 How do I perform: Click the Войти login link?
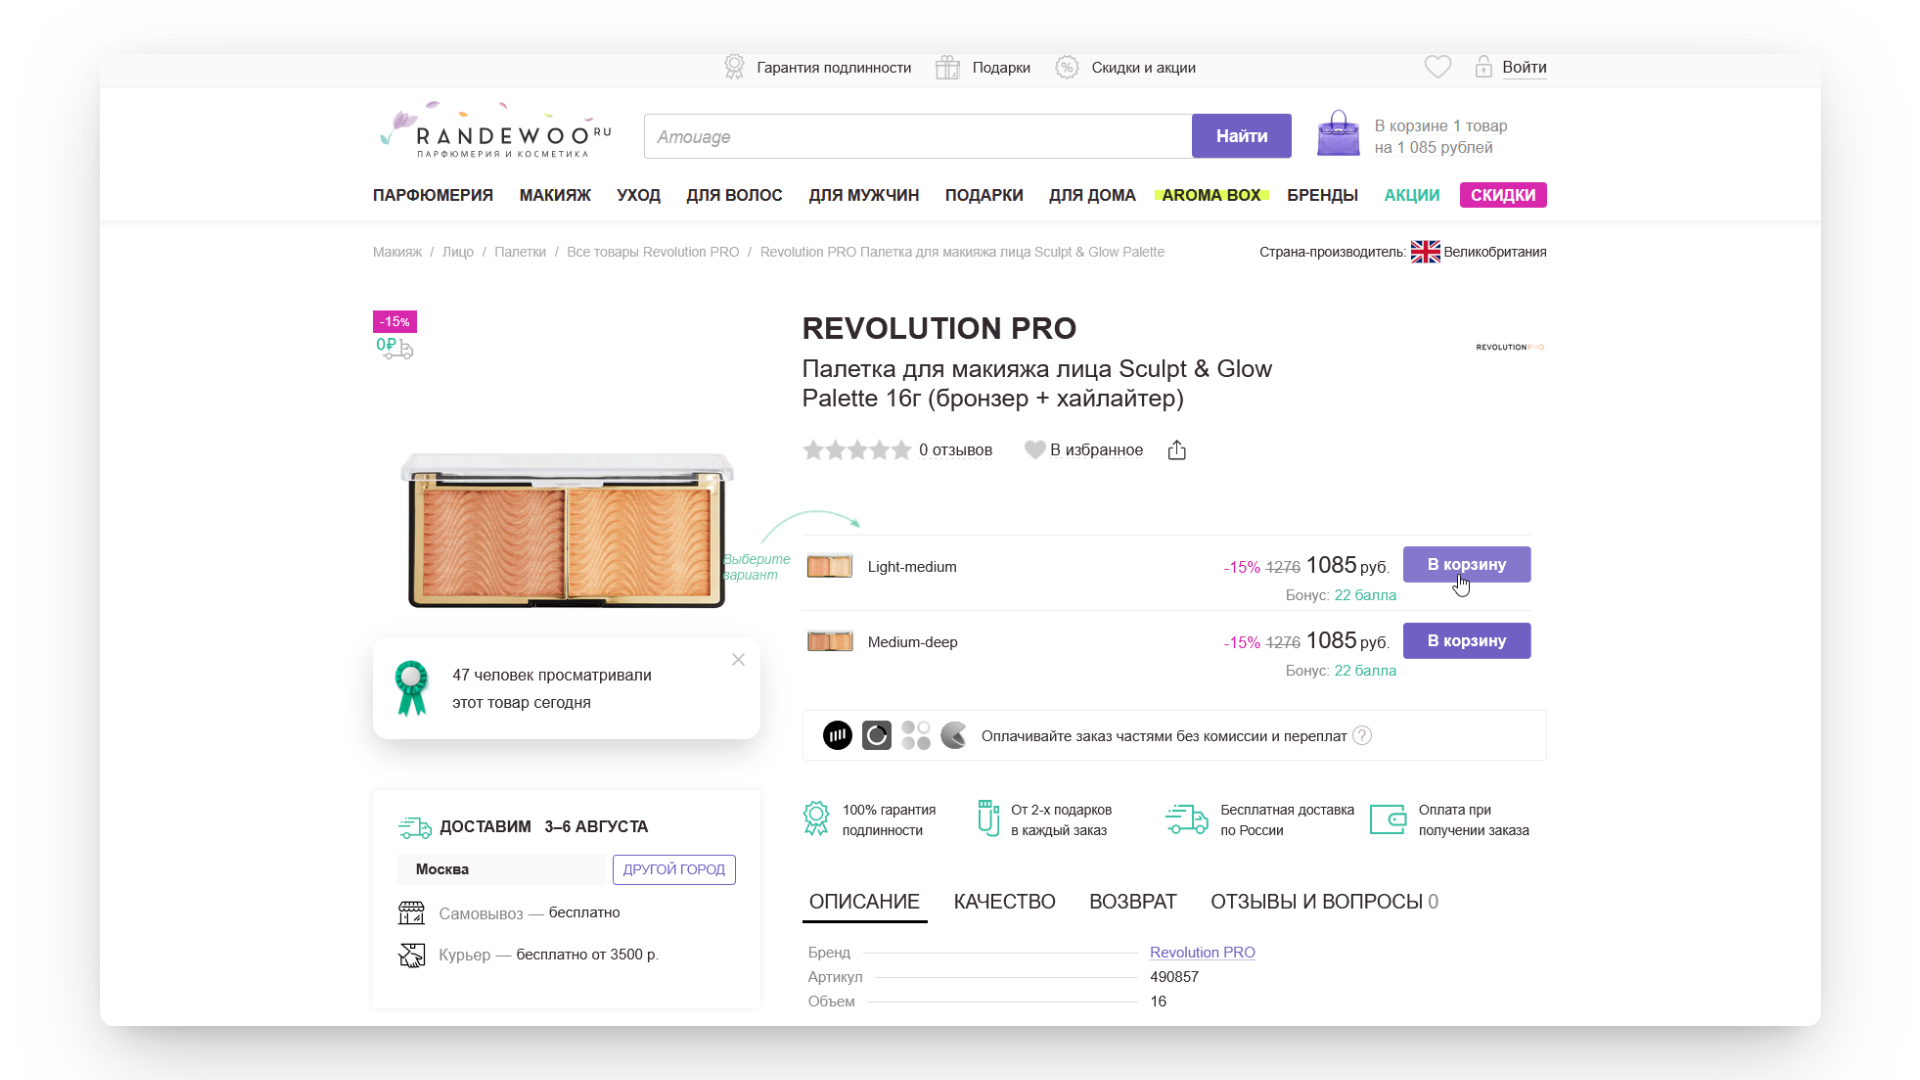tap(1524, 67)
